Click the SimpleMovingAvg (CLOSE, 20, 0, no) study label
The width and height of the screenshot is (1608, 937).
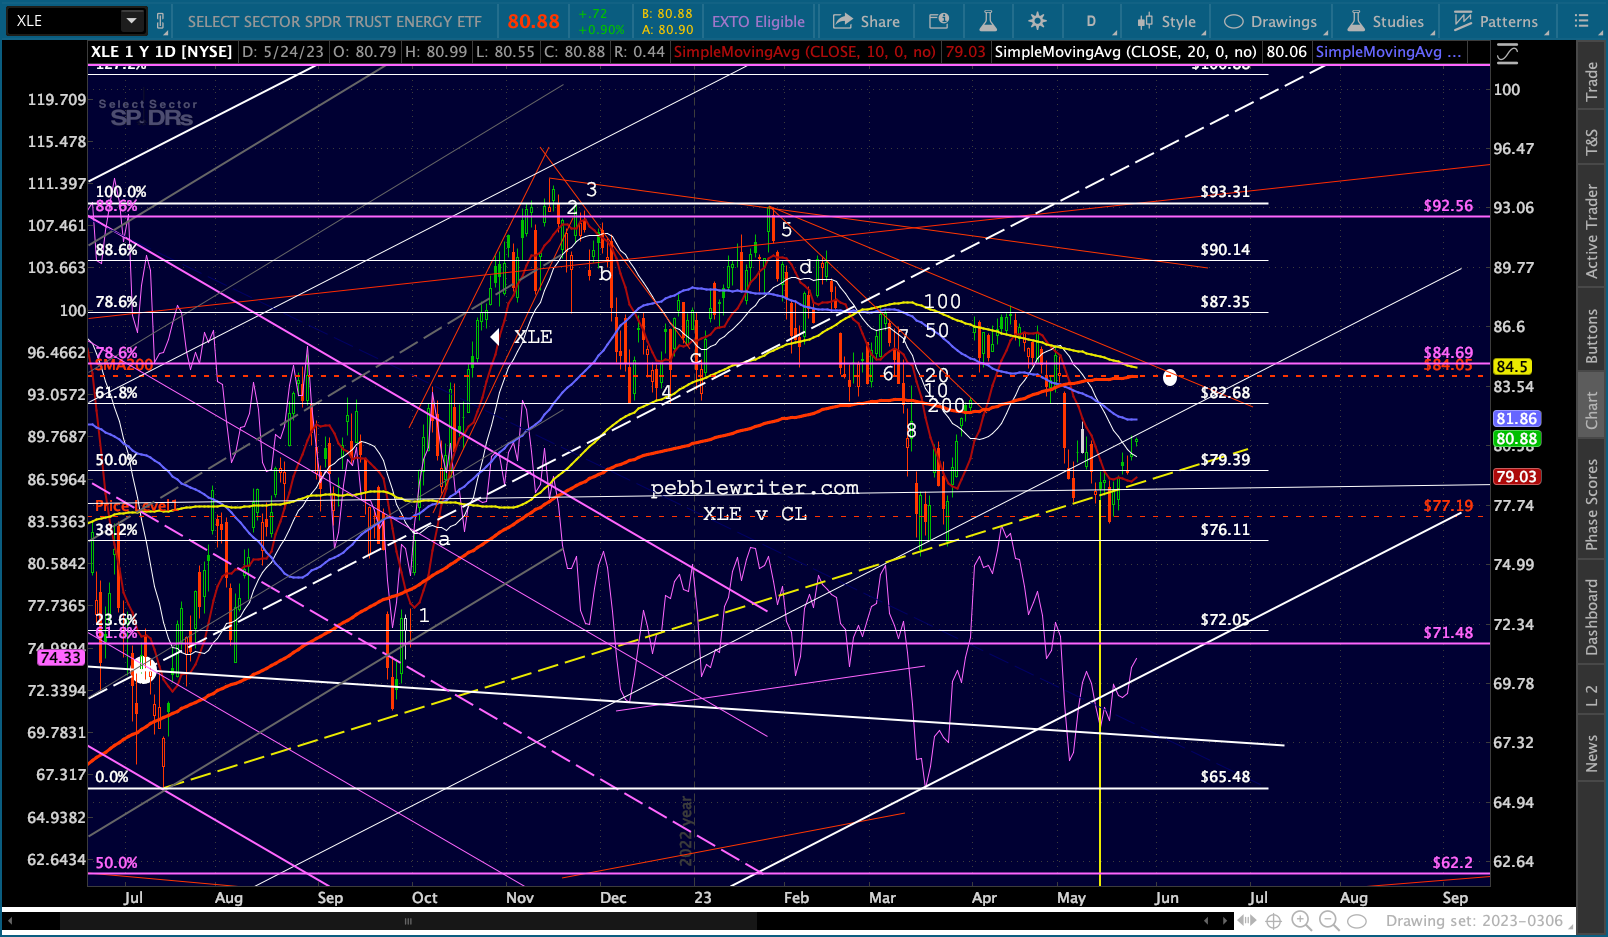coord(1126,52)
